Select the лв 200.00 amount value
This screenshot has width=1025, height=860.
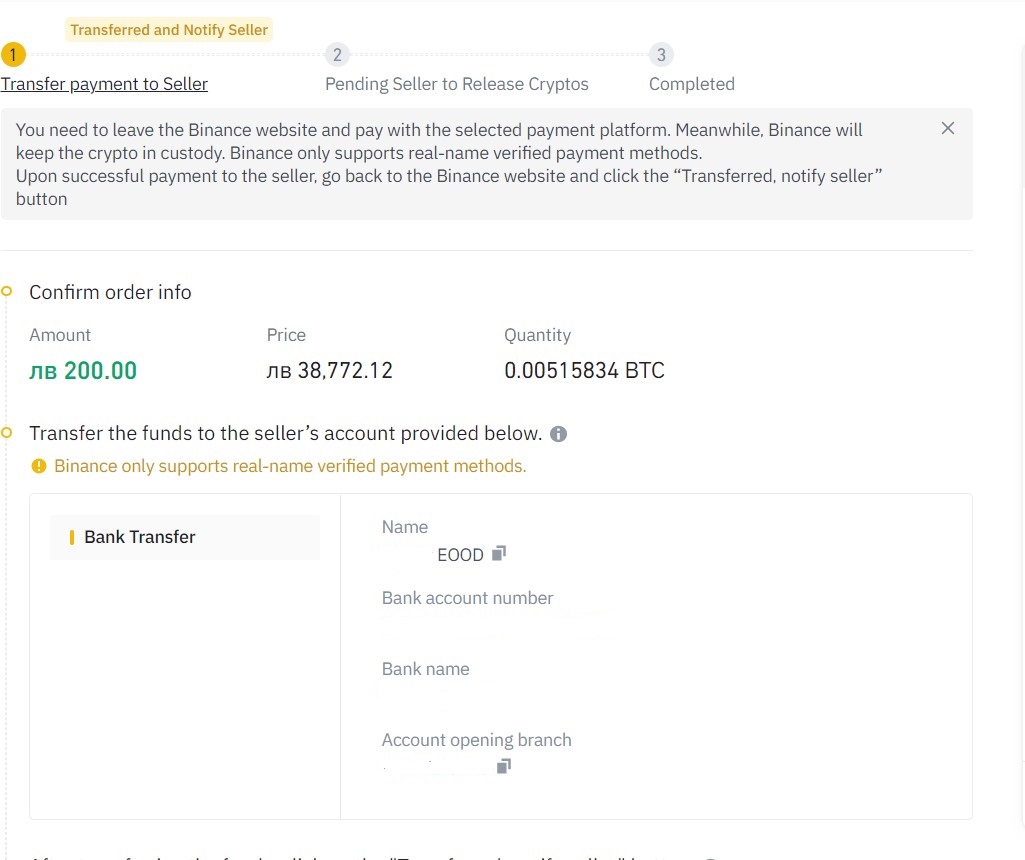83,371
